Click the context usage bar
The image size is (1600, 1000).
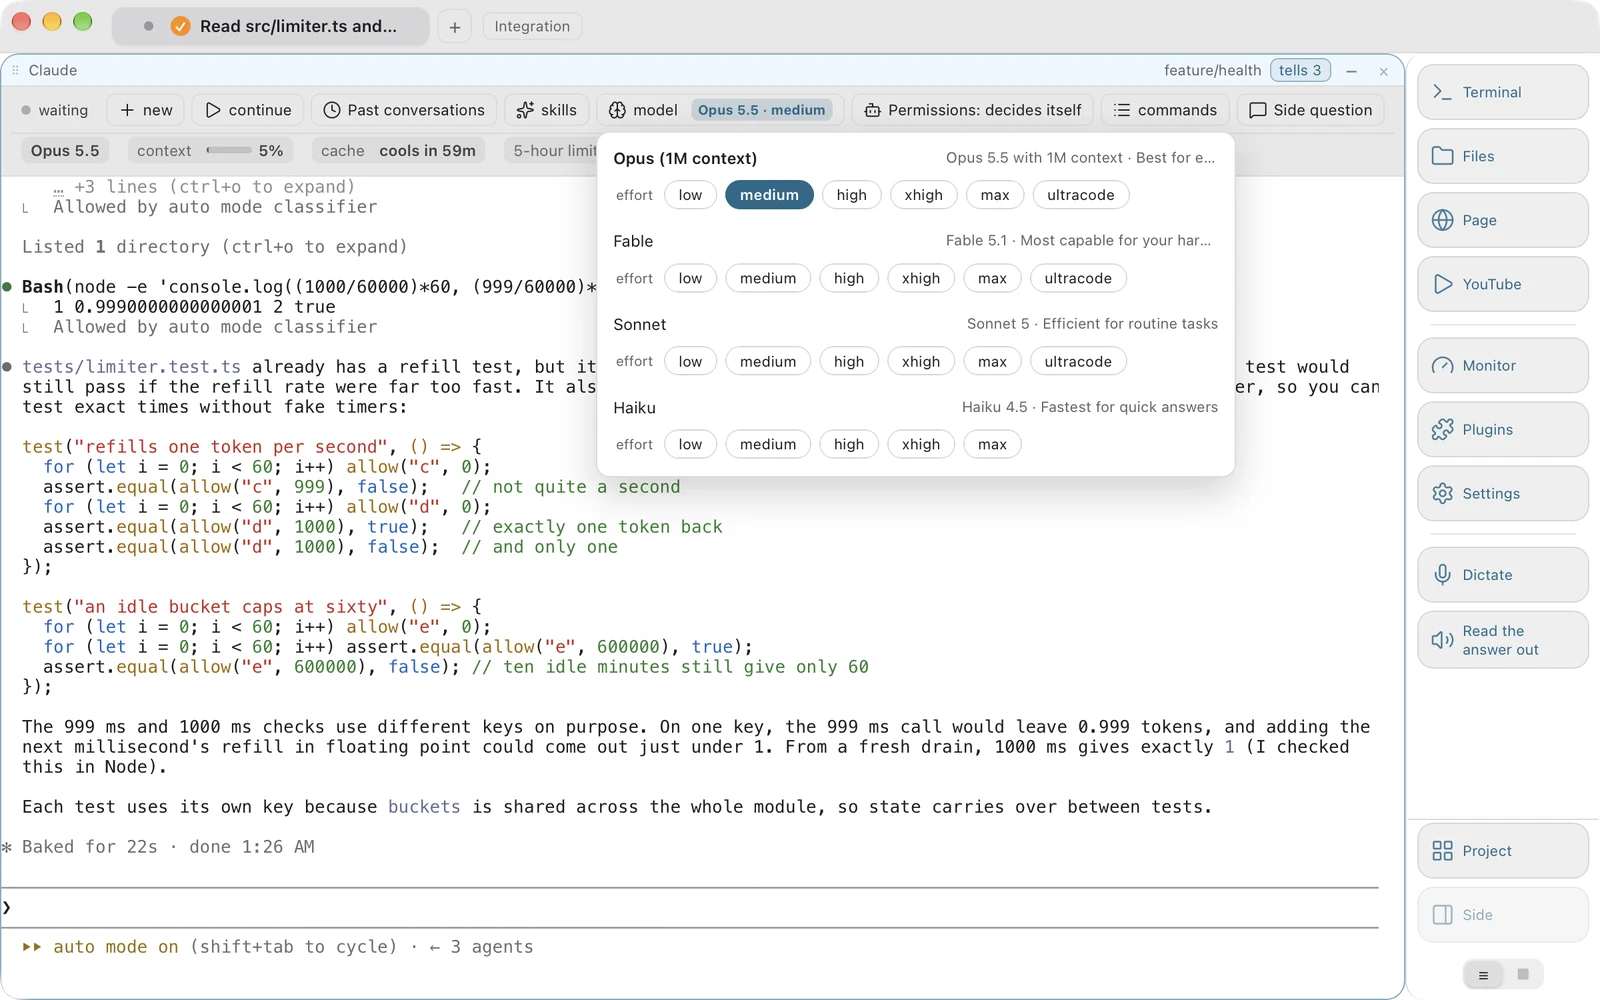[x=210, y=151]
